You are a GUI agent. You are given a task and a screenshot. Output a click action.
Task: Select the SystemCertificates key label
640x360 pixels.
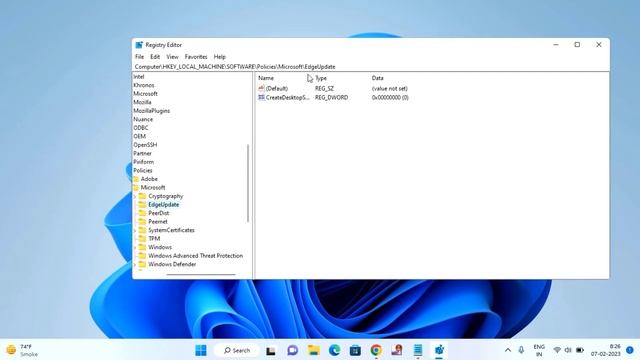coord(171,230)
